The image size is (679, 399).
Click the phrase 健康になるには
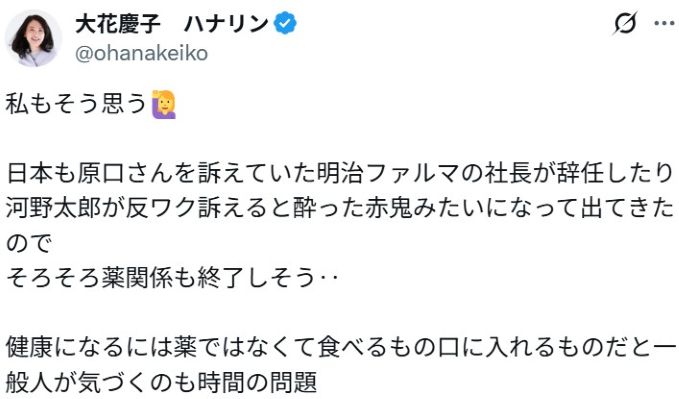88,348
